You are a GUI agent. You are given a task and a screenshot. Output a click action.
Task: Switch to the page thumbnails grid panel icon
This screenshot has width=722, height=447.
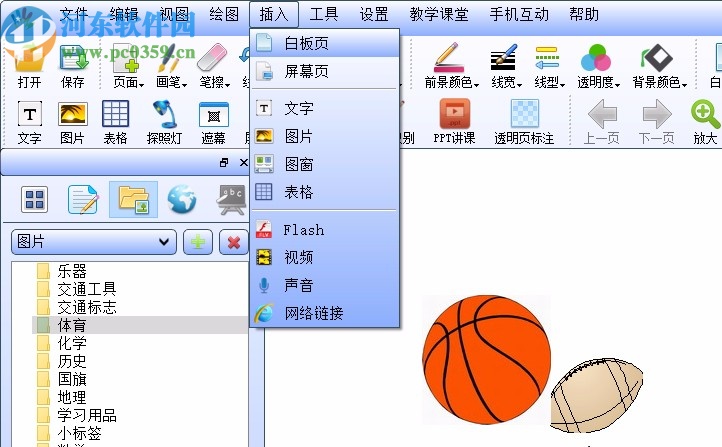35,200
